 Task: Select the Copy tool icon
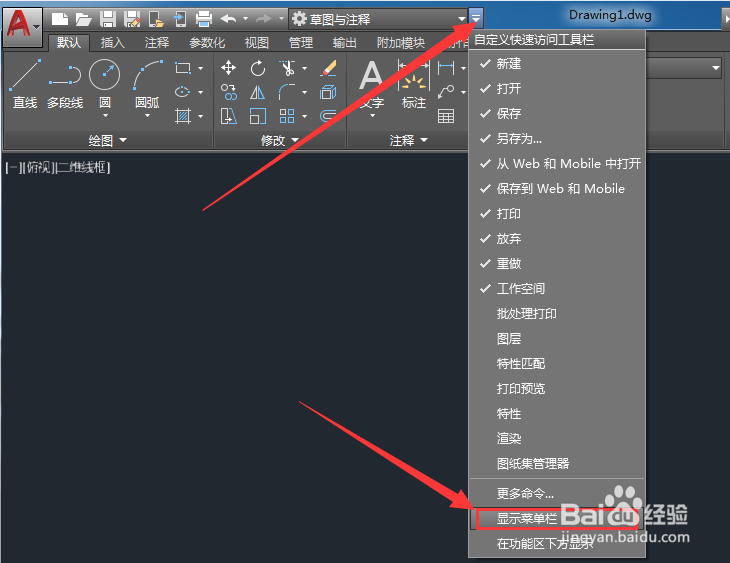coord(229,92)
